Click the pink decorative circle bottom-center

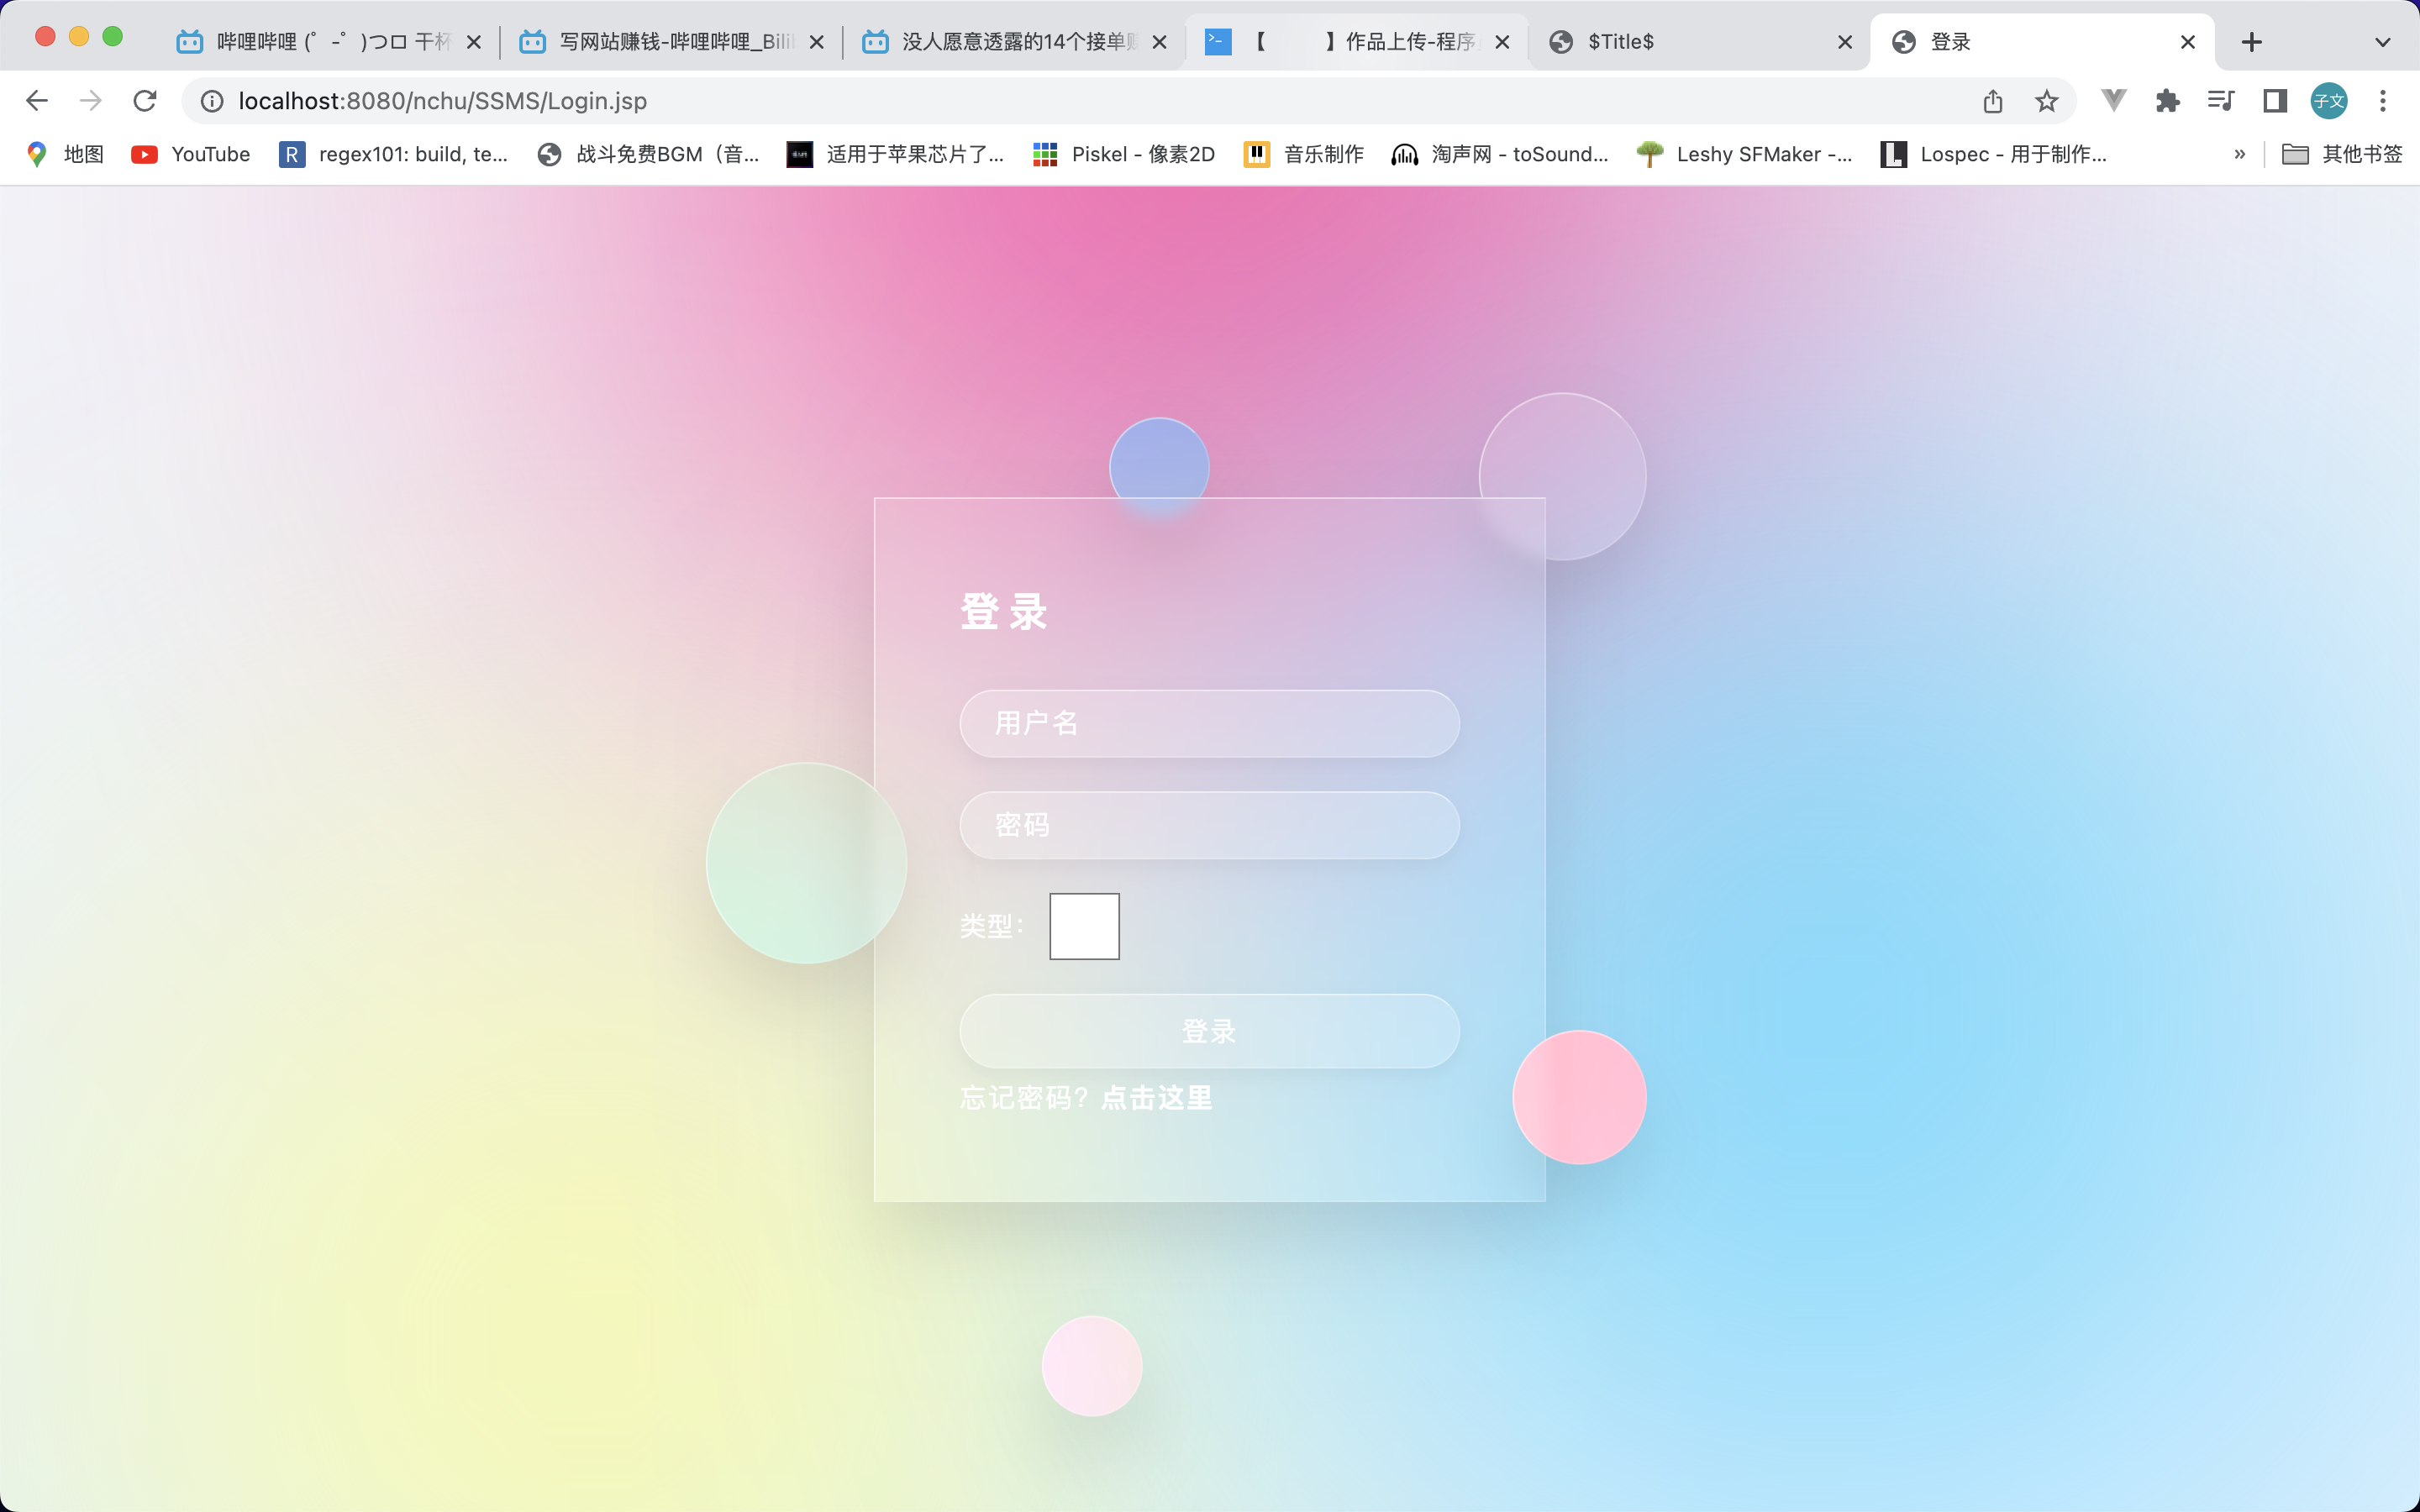(x=1092, y=1366)
